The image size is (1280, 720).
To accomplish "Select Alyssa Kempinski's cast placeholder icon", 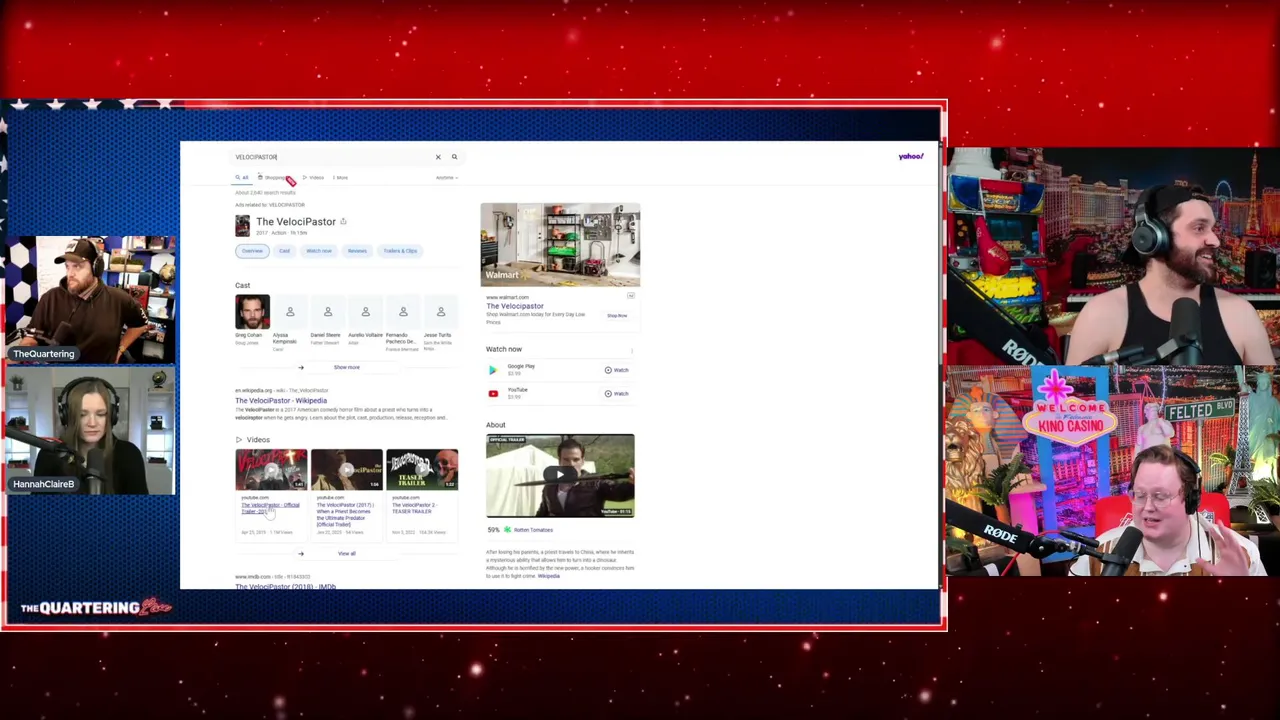I will pyautogui.click(x=290, y=312).
